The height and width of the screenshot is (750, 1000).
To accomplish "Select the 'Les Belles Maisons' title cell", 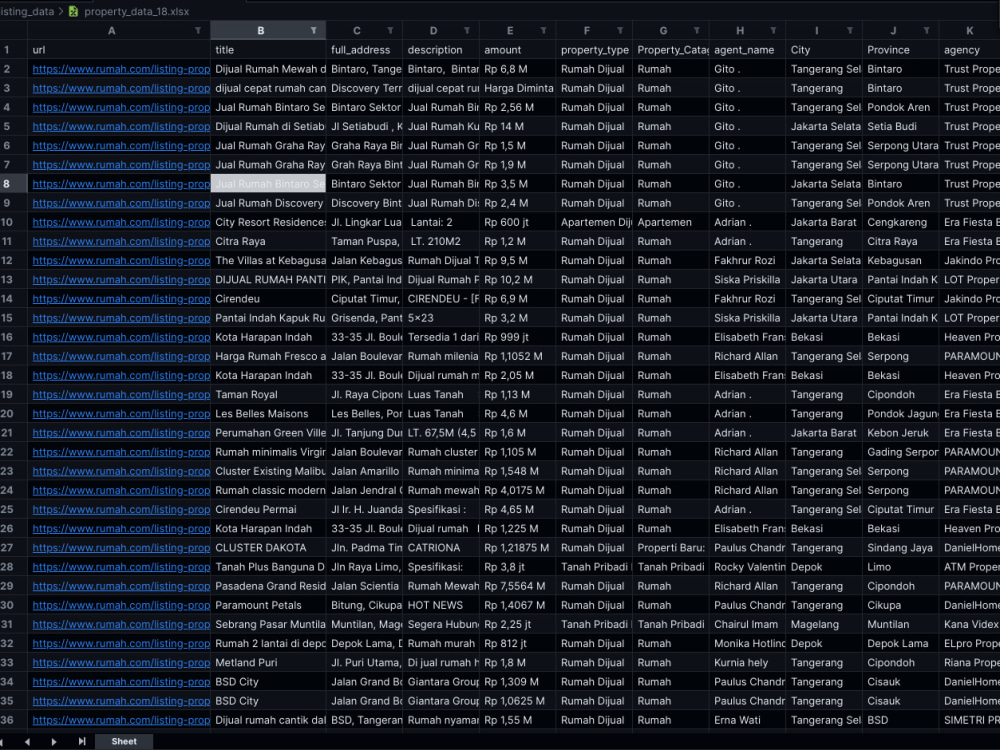I will (x=268, y=413).
